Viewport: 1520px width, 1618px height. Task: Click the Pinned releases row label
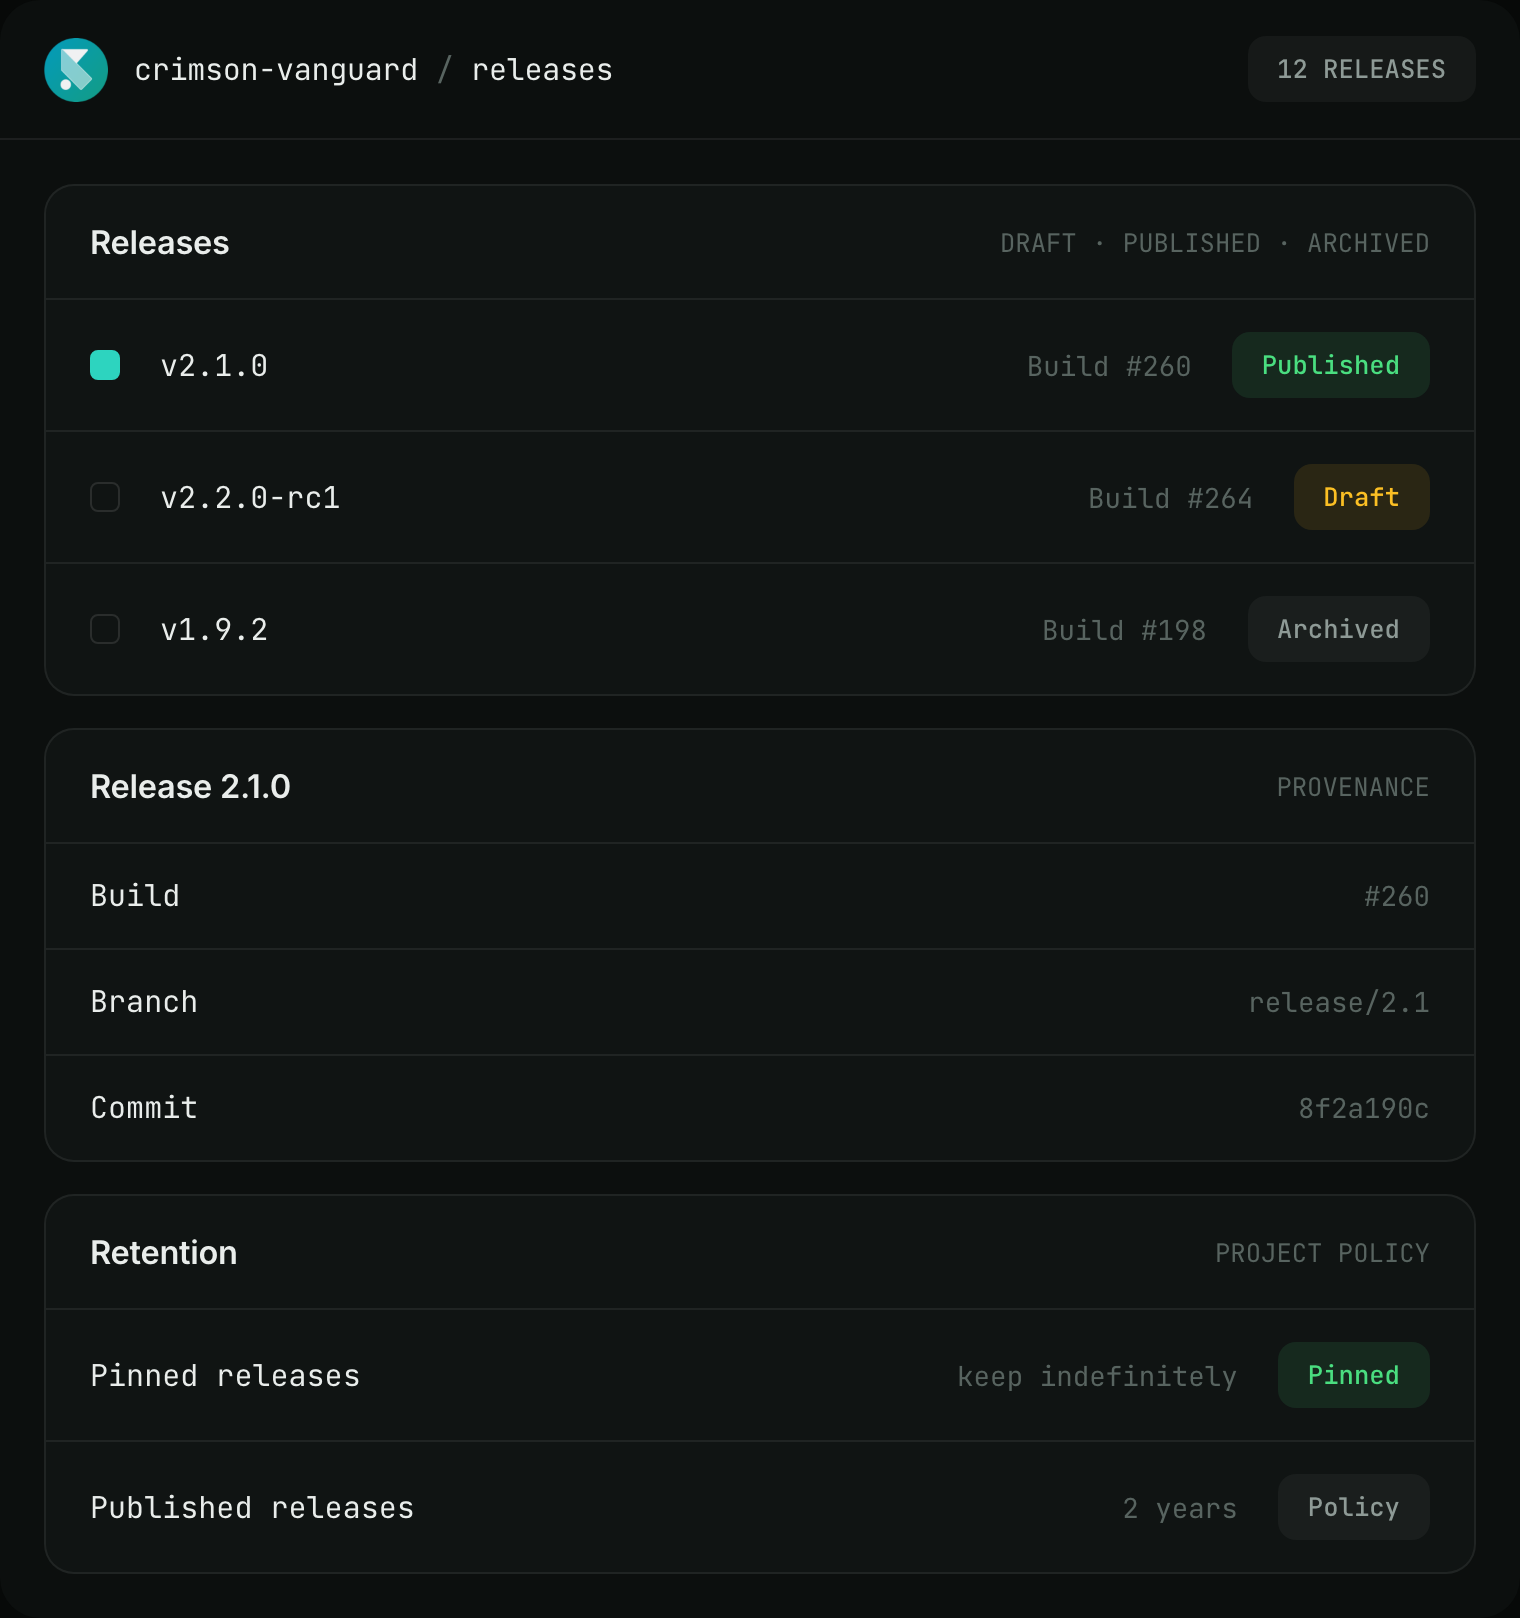point(225,1376)
